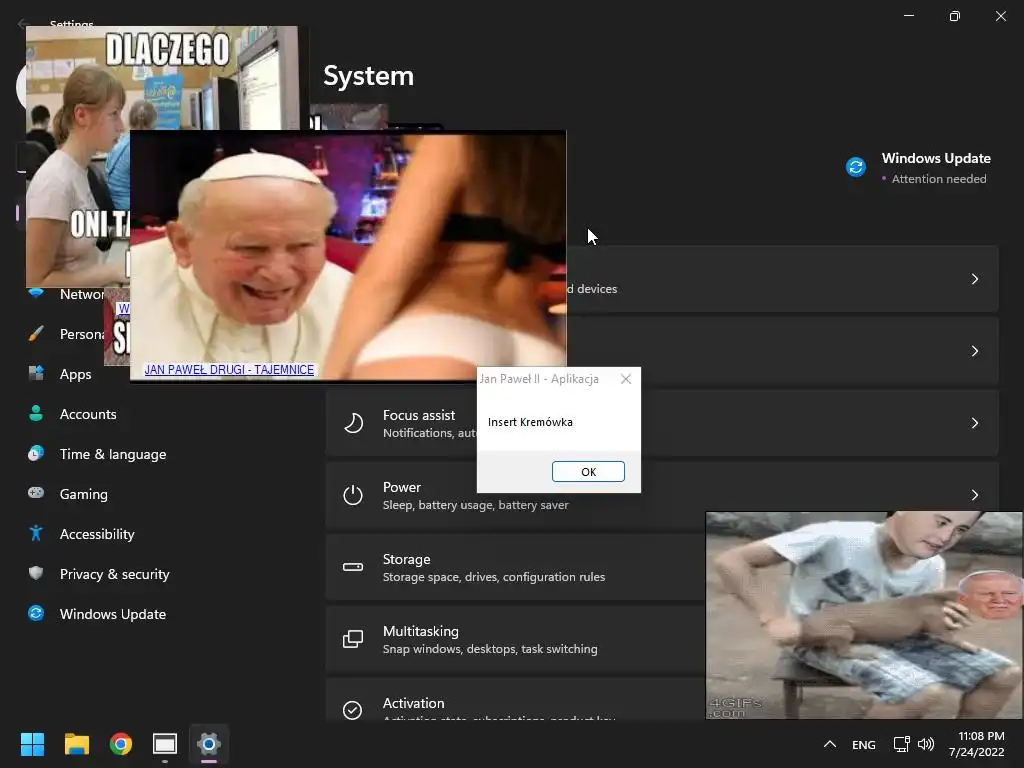Image resolution: width=1024 pixels, height=768 pixels.
Task: Expand the Power row chevron
Action: coord(974,495)
